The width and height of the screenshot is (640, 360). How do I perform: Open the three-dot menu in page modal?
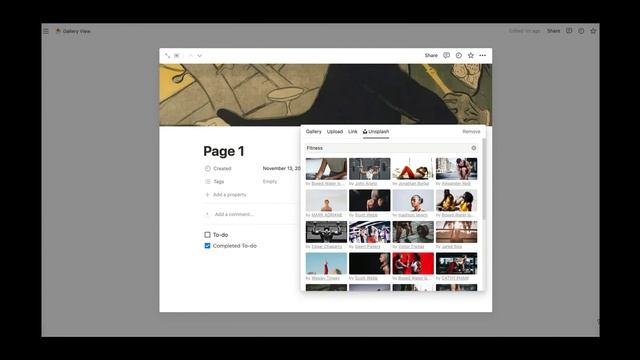(483, 56)
